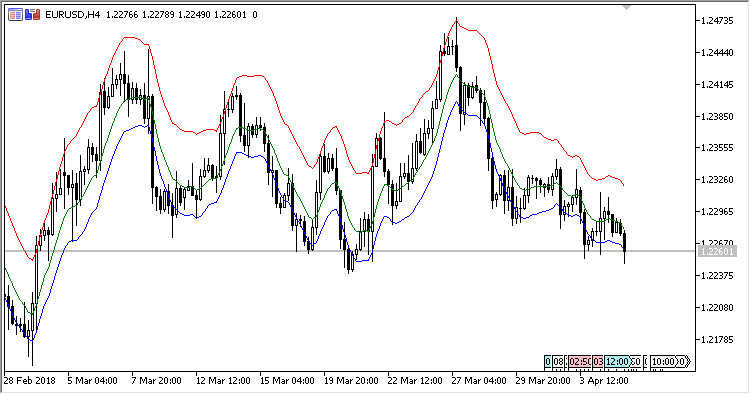Click the 22 Mar 12:00 time label
The width and height of the screenshot is (750, 394).
point(415,381)
